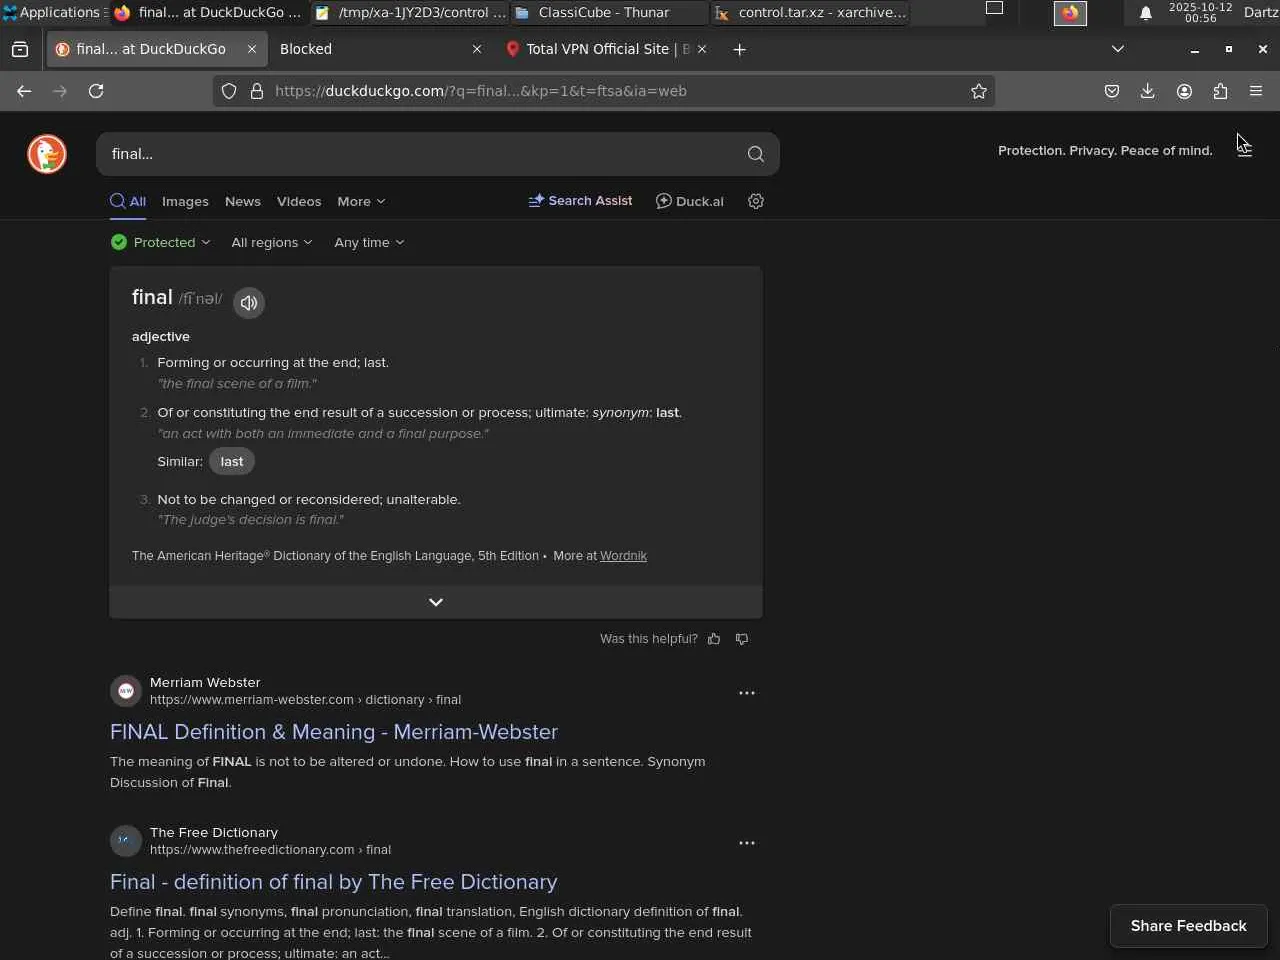The width and height of the screenshot is (1280, 960).
Task: Switch to Images results
Action: coord(185,201)
